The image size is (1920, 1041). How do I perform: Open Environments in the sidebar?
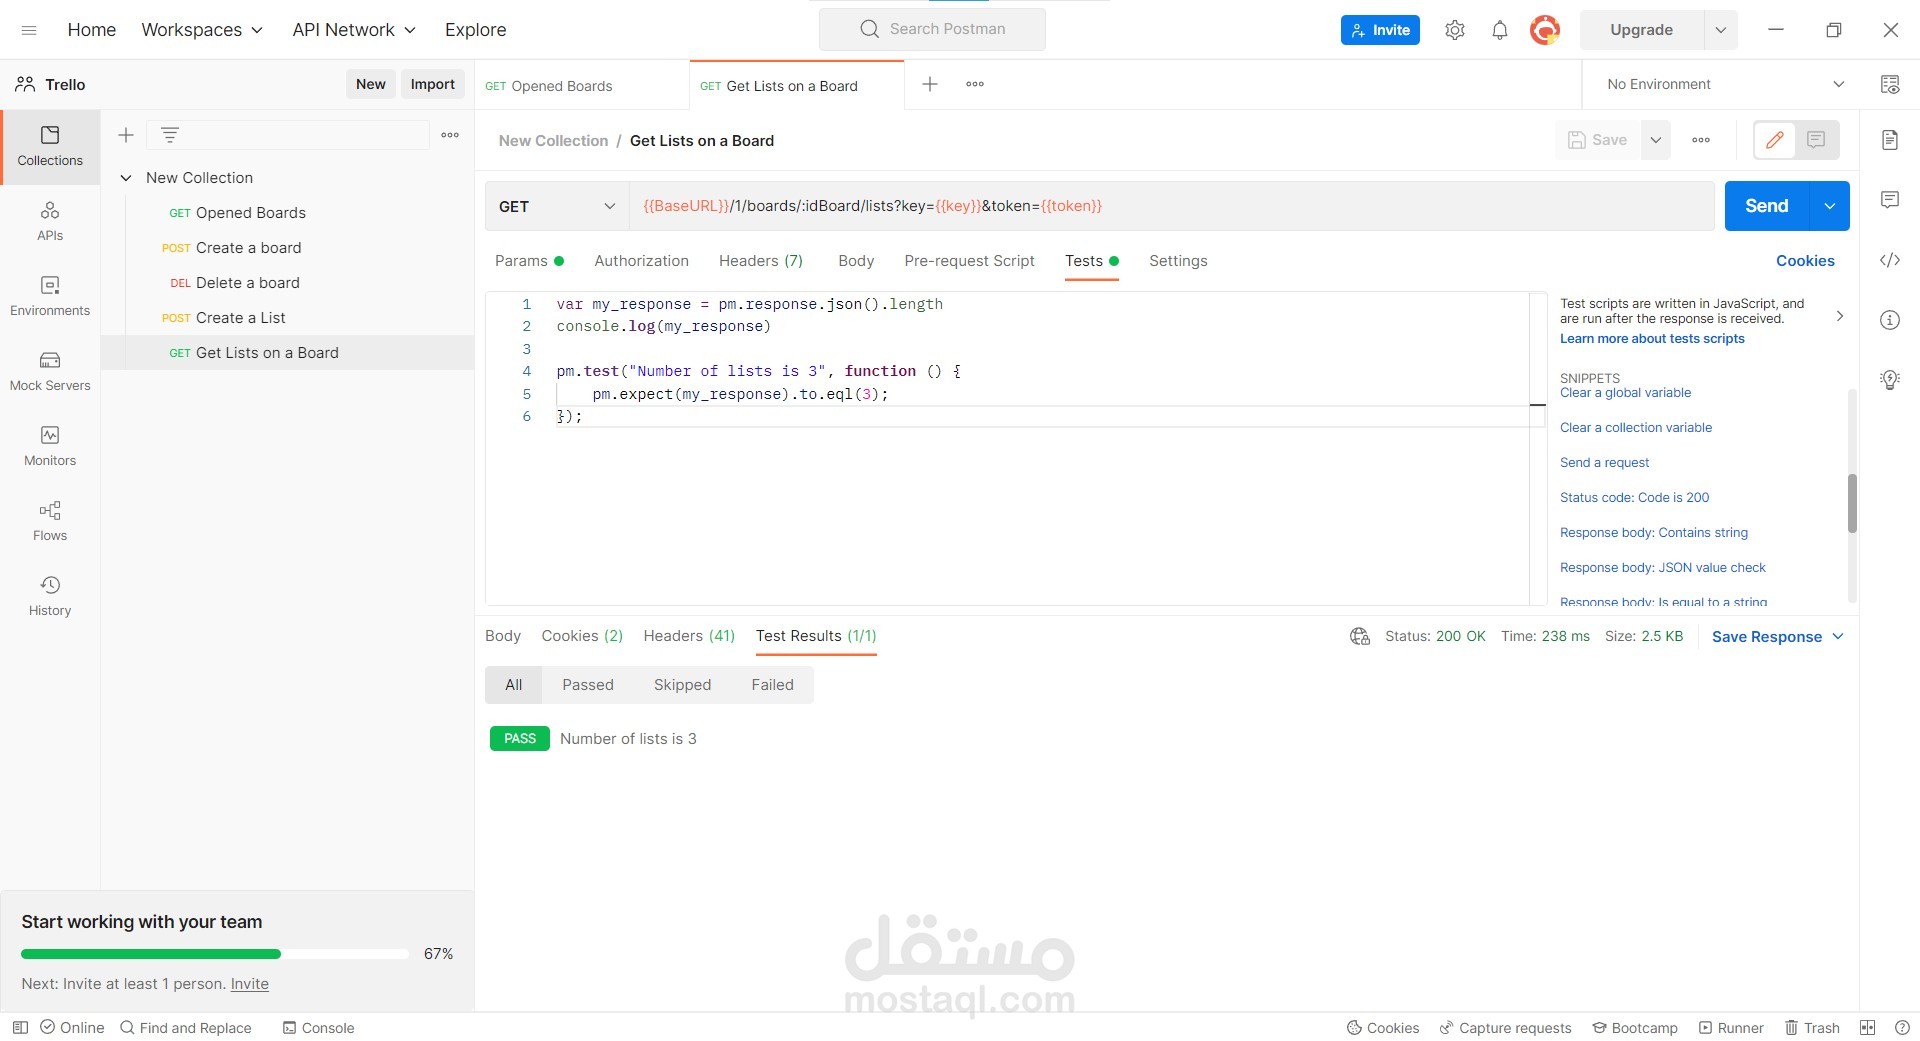pos(50,296)
